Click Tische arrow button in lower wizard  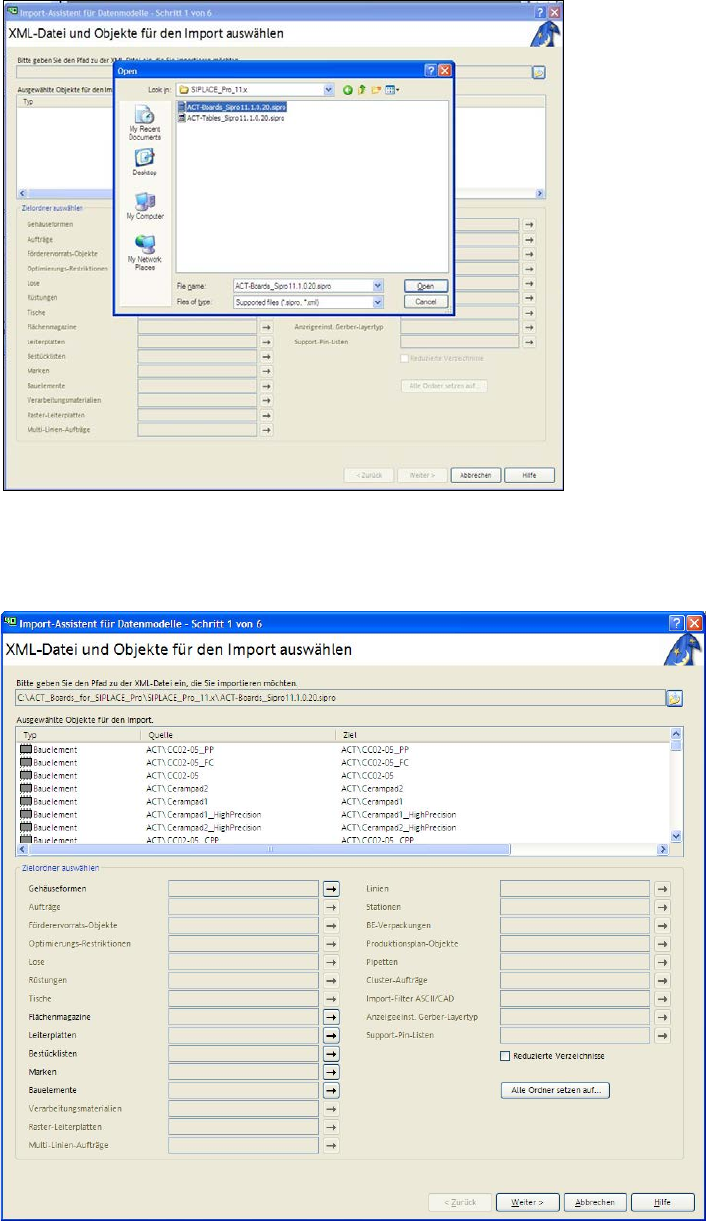click(331, 998)
